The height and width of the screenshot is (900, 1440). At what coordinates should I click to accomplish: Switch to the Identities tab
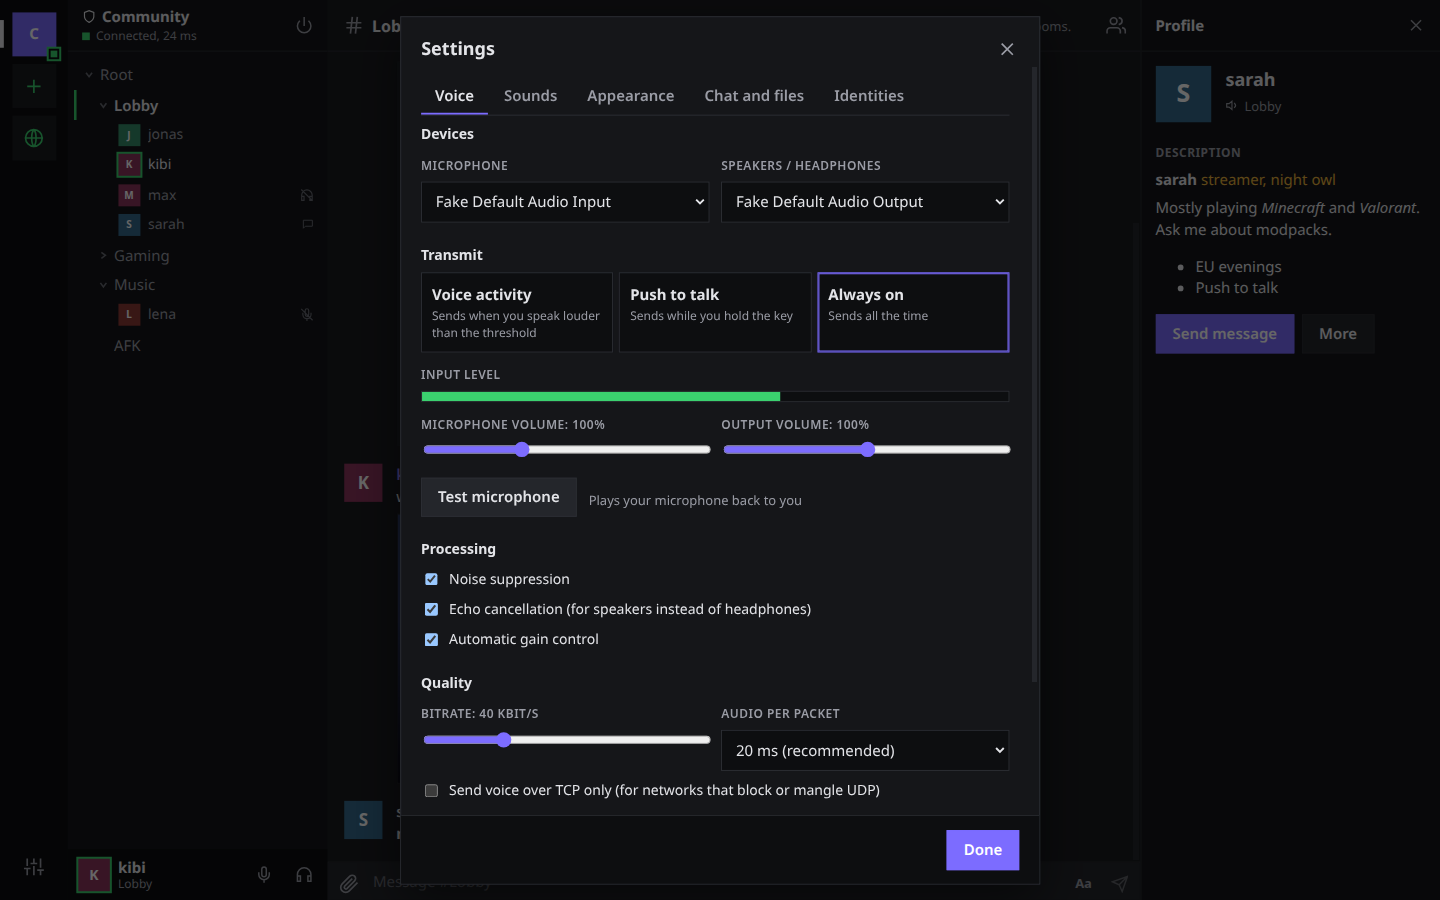pyautogui.click(x=869, y=96)
